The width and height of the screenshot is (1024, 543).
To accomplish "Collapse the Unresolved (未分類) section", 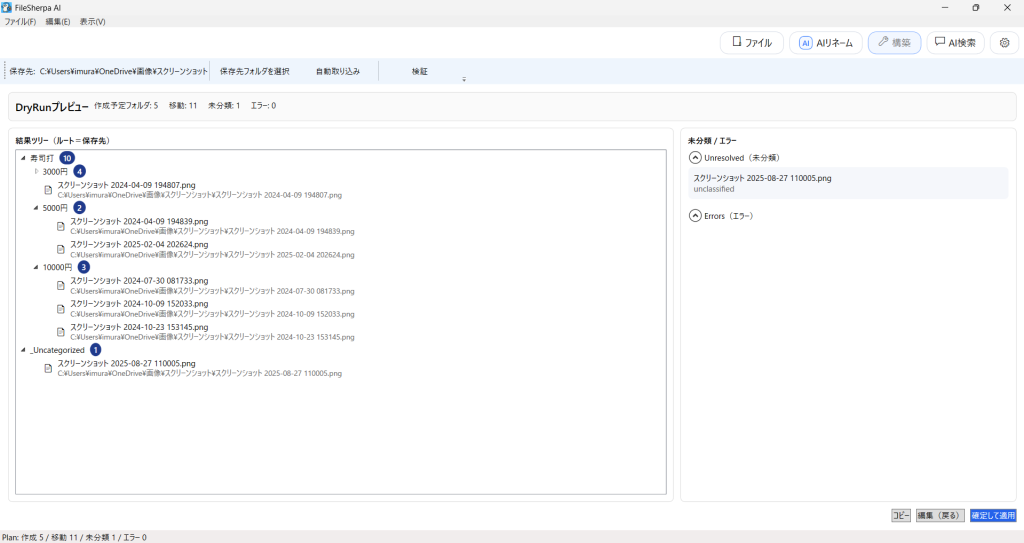I will [695, 157].
